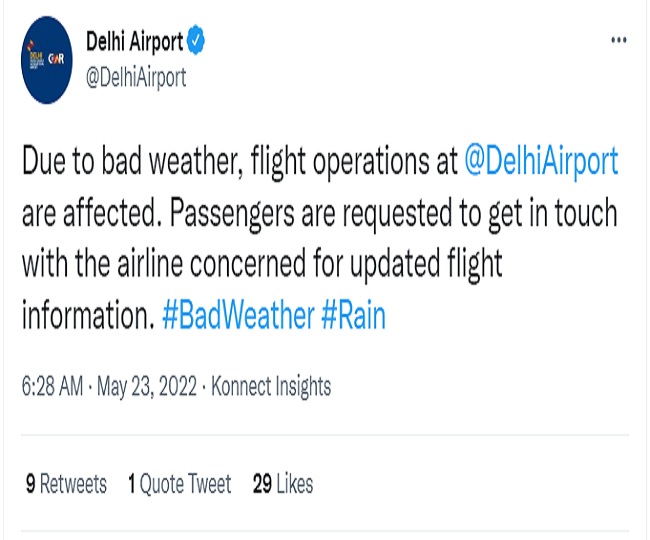Viewport: 650px width, 540px height.
Task: View the 29 Likes list
Action: [x=283, y=484]
